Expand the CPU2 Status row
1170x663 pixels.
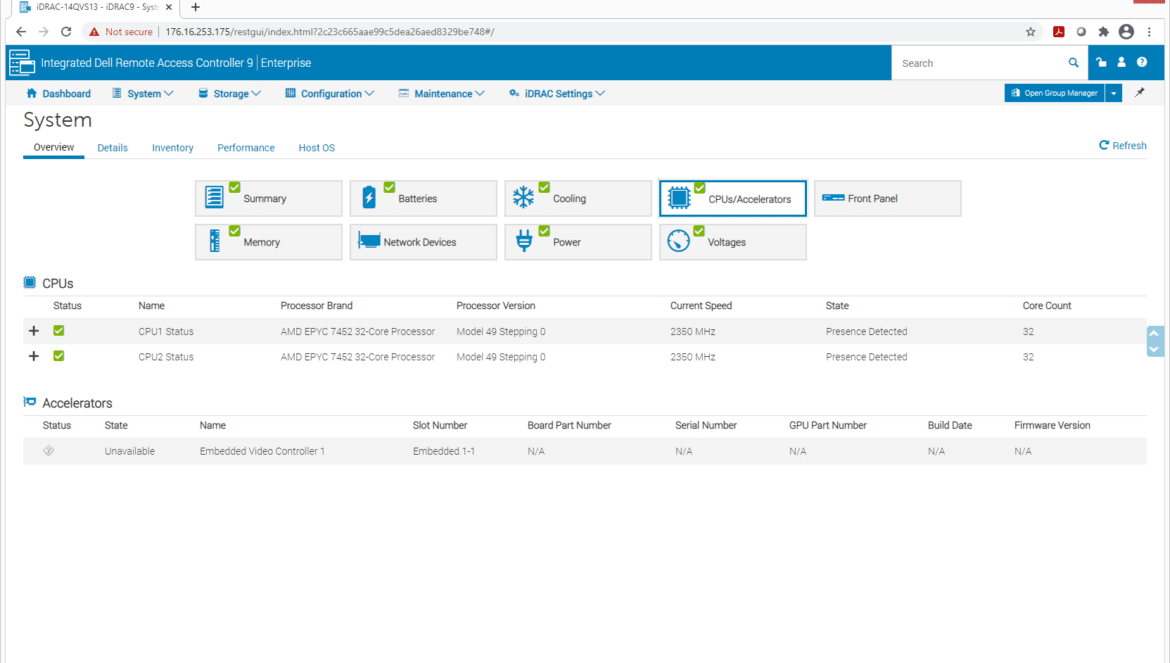click(34, 356)
